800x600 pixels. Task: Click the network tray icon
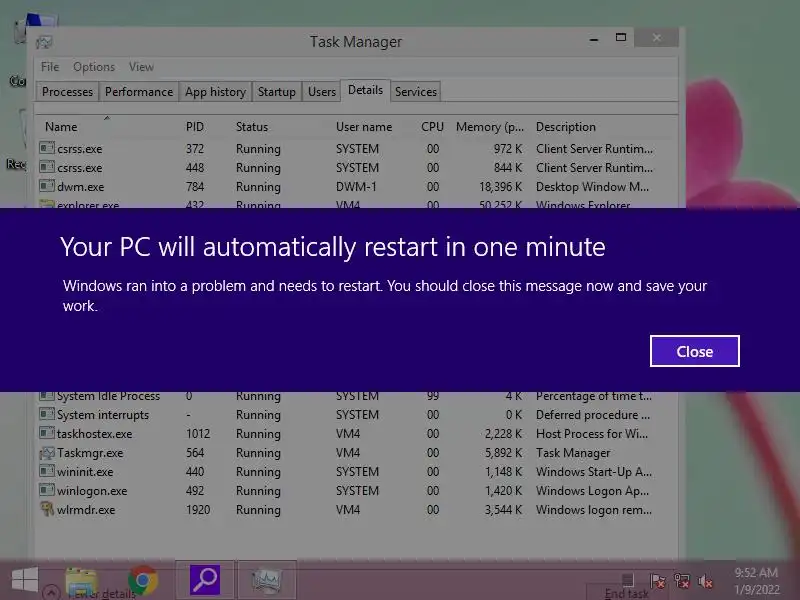tap(682, 581)
